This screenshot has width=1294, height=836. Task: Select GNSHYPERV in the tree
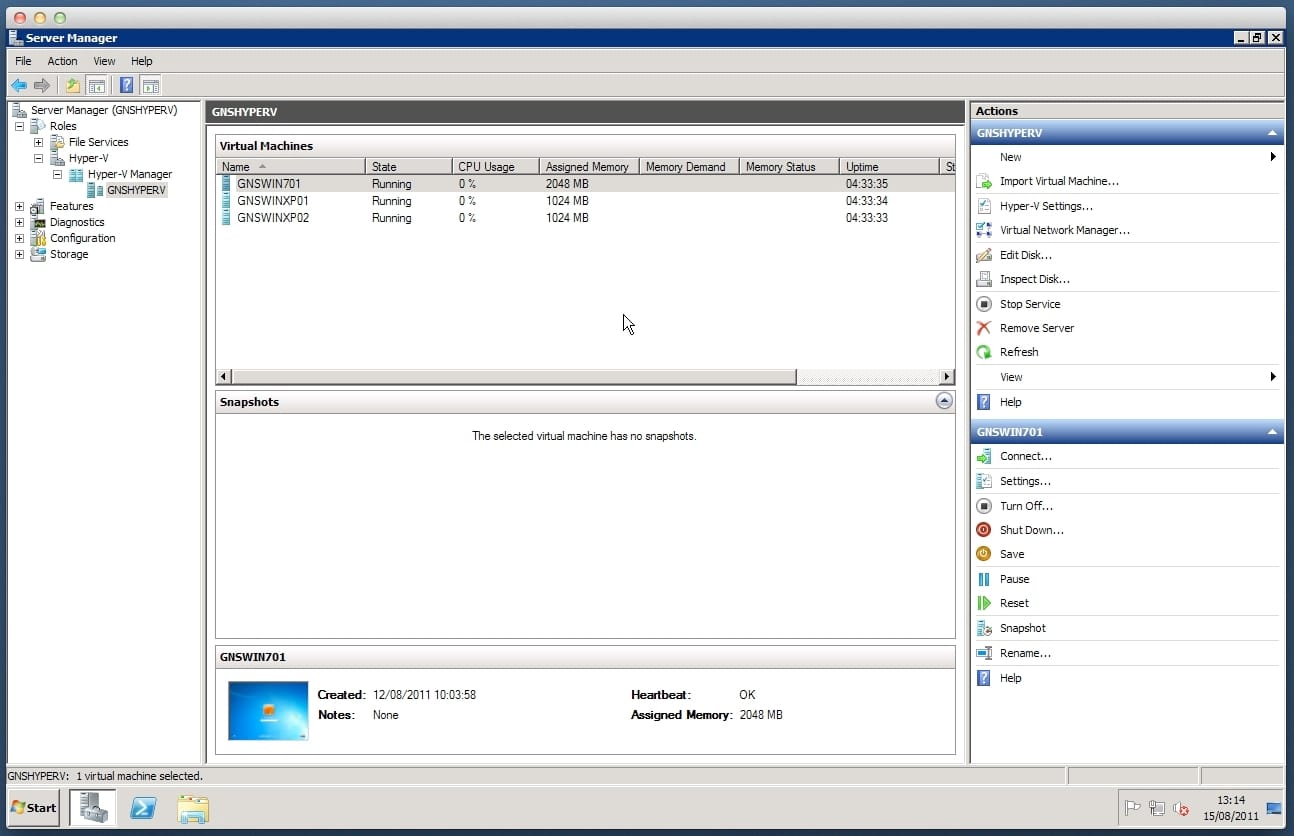[x=136, y=190]
